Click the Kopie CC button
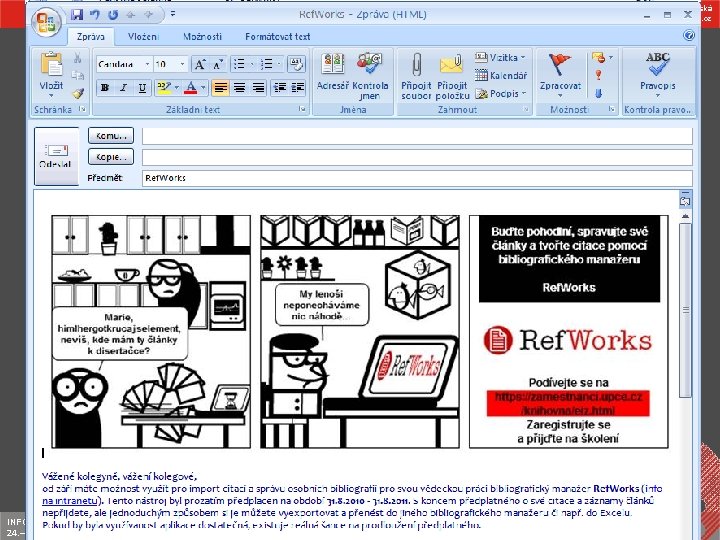 pyautogui.click(x=111, y=157)
